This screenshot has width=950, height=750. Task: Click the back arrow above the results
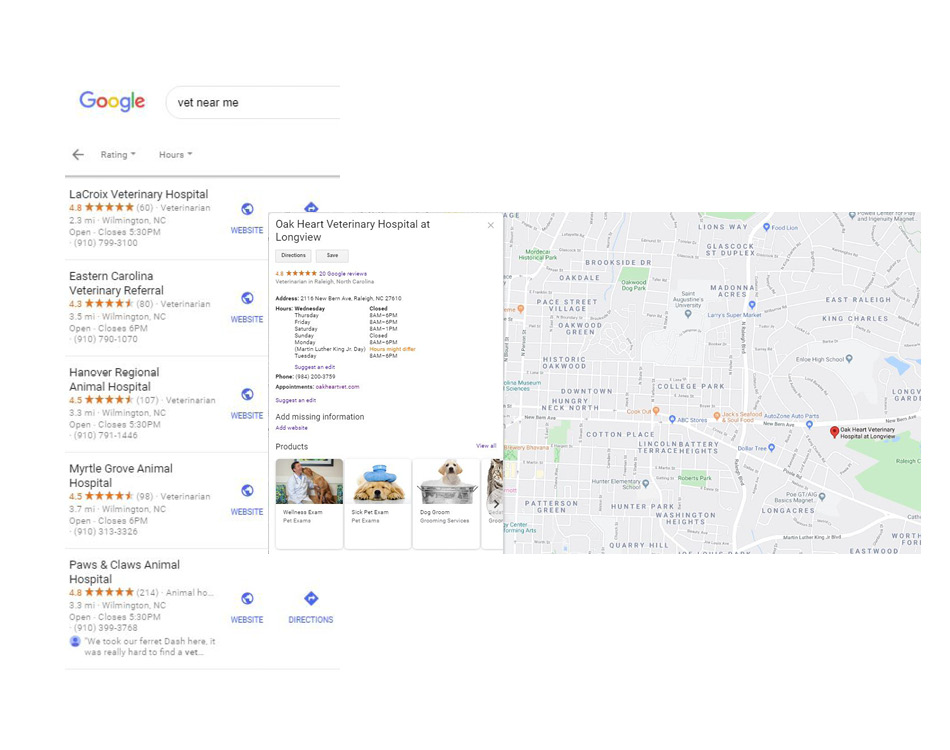78,154
